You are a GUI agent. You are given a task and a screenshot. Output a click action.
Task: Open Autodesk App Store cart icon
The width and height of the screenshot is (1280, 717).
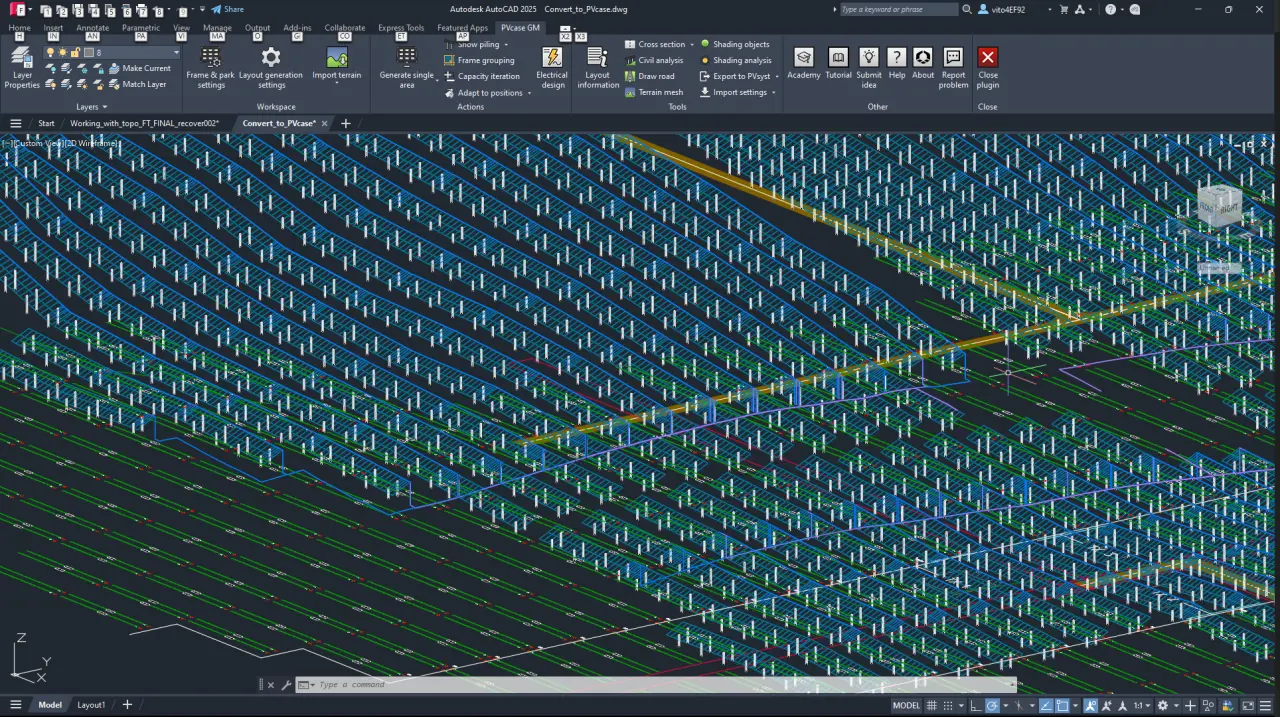click(x=1064, y=9)
